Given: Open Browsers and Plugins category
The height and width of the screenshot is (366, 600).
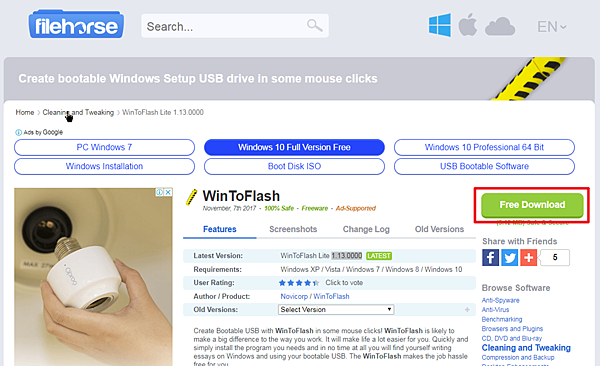Looking at the screenshot, I should point(512,329).
